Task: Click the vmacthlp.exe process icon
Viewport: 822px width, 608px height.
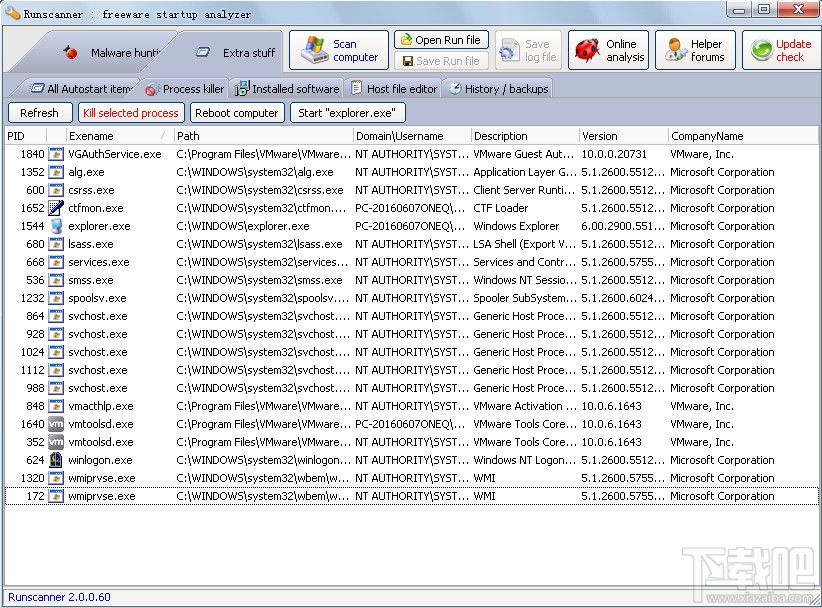Action: pos(56,406)
